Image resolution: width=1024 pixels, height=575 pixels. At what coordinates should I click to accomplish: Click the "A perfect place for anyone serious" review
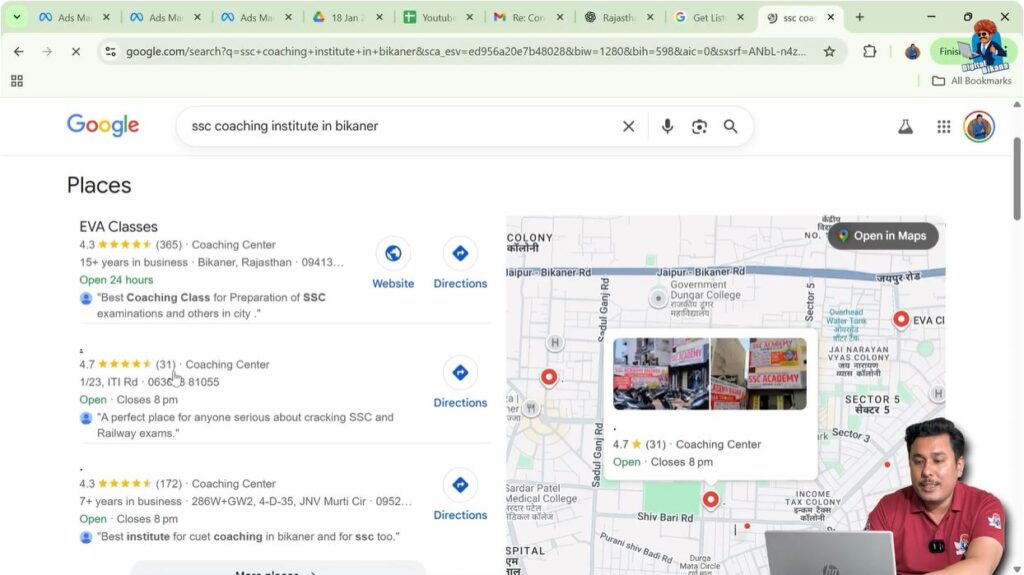point(245,425)
